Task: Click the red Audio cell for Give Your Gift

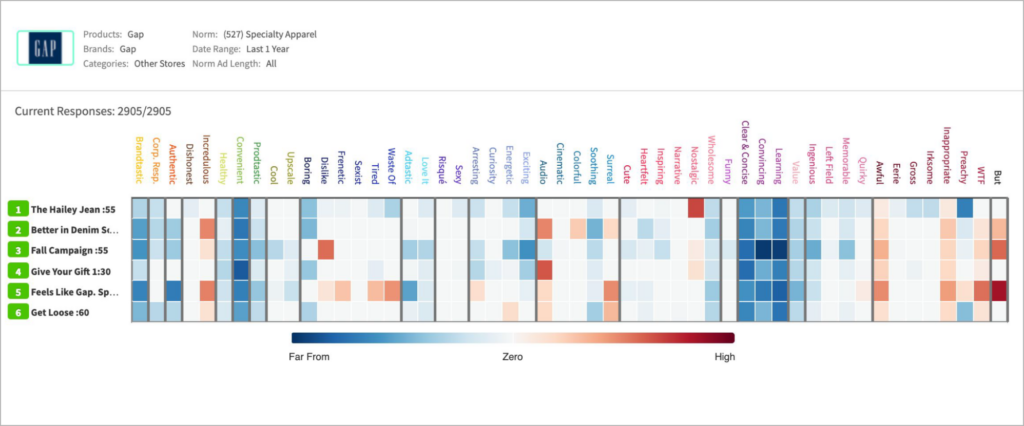Action: pos(544,270)
